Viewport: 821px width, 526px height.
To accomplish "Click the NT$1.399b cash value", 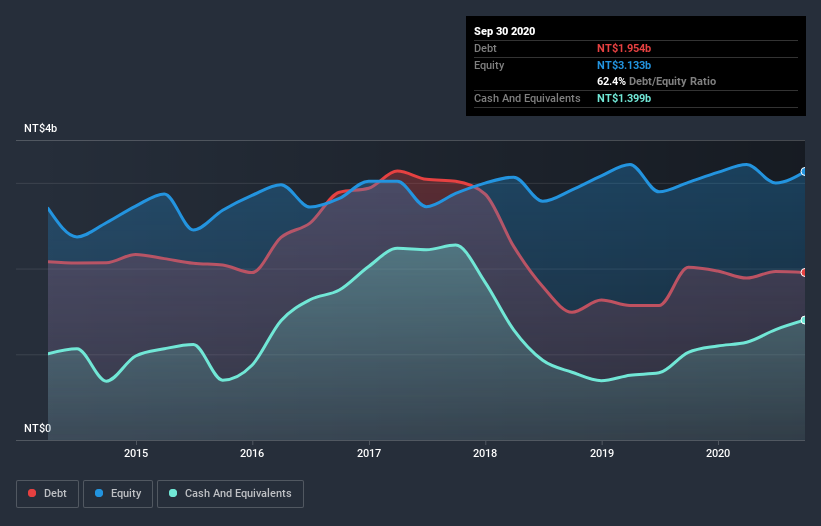I will click(x=624, y=98).
